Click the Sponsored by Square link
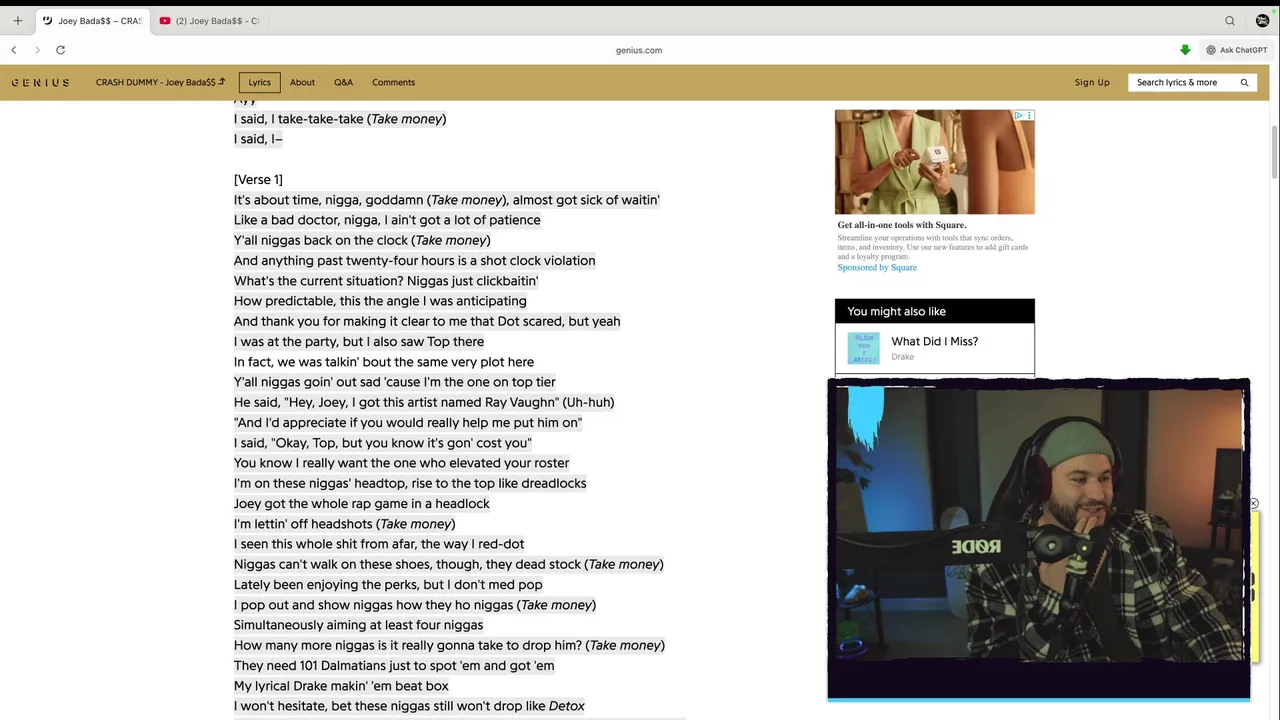The width and height of the screenshot is (1280, 720). pyautogui.click(x=877, y=267)
